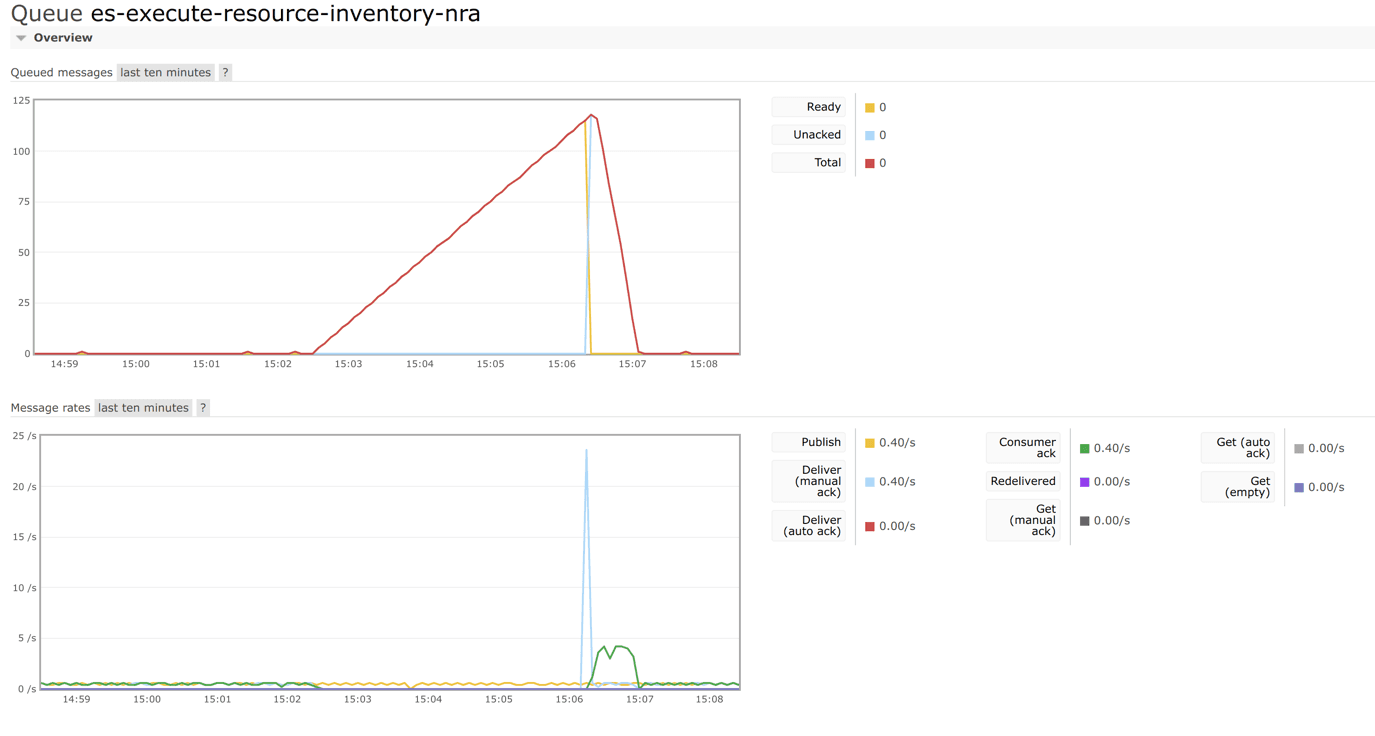1375x736 pixels.
Task: Click the peak of the queued messages chart
Action: point(592,115)
